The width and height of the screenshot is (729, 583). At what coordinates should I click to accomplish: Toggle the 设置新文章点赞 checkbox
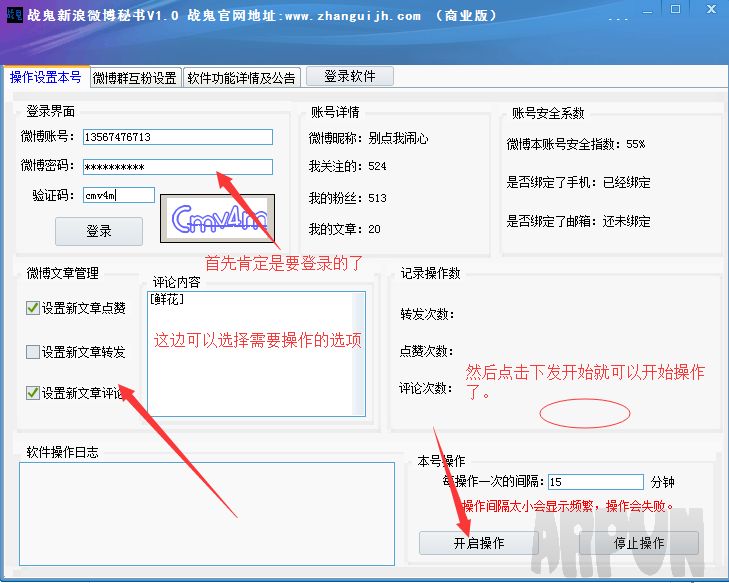(x=33, y=308)
